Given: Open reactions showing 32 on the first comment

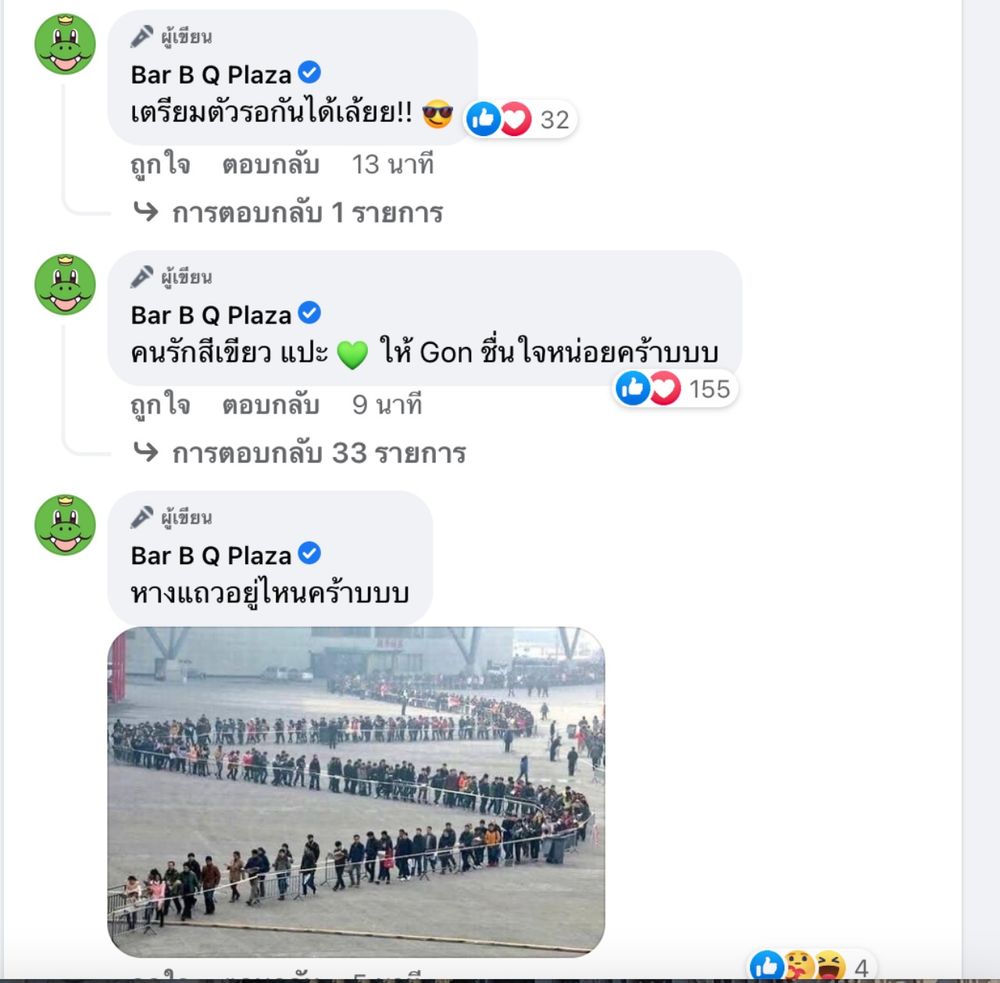Looking at the screenshot, I should (520, 119).
